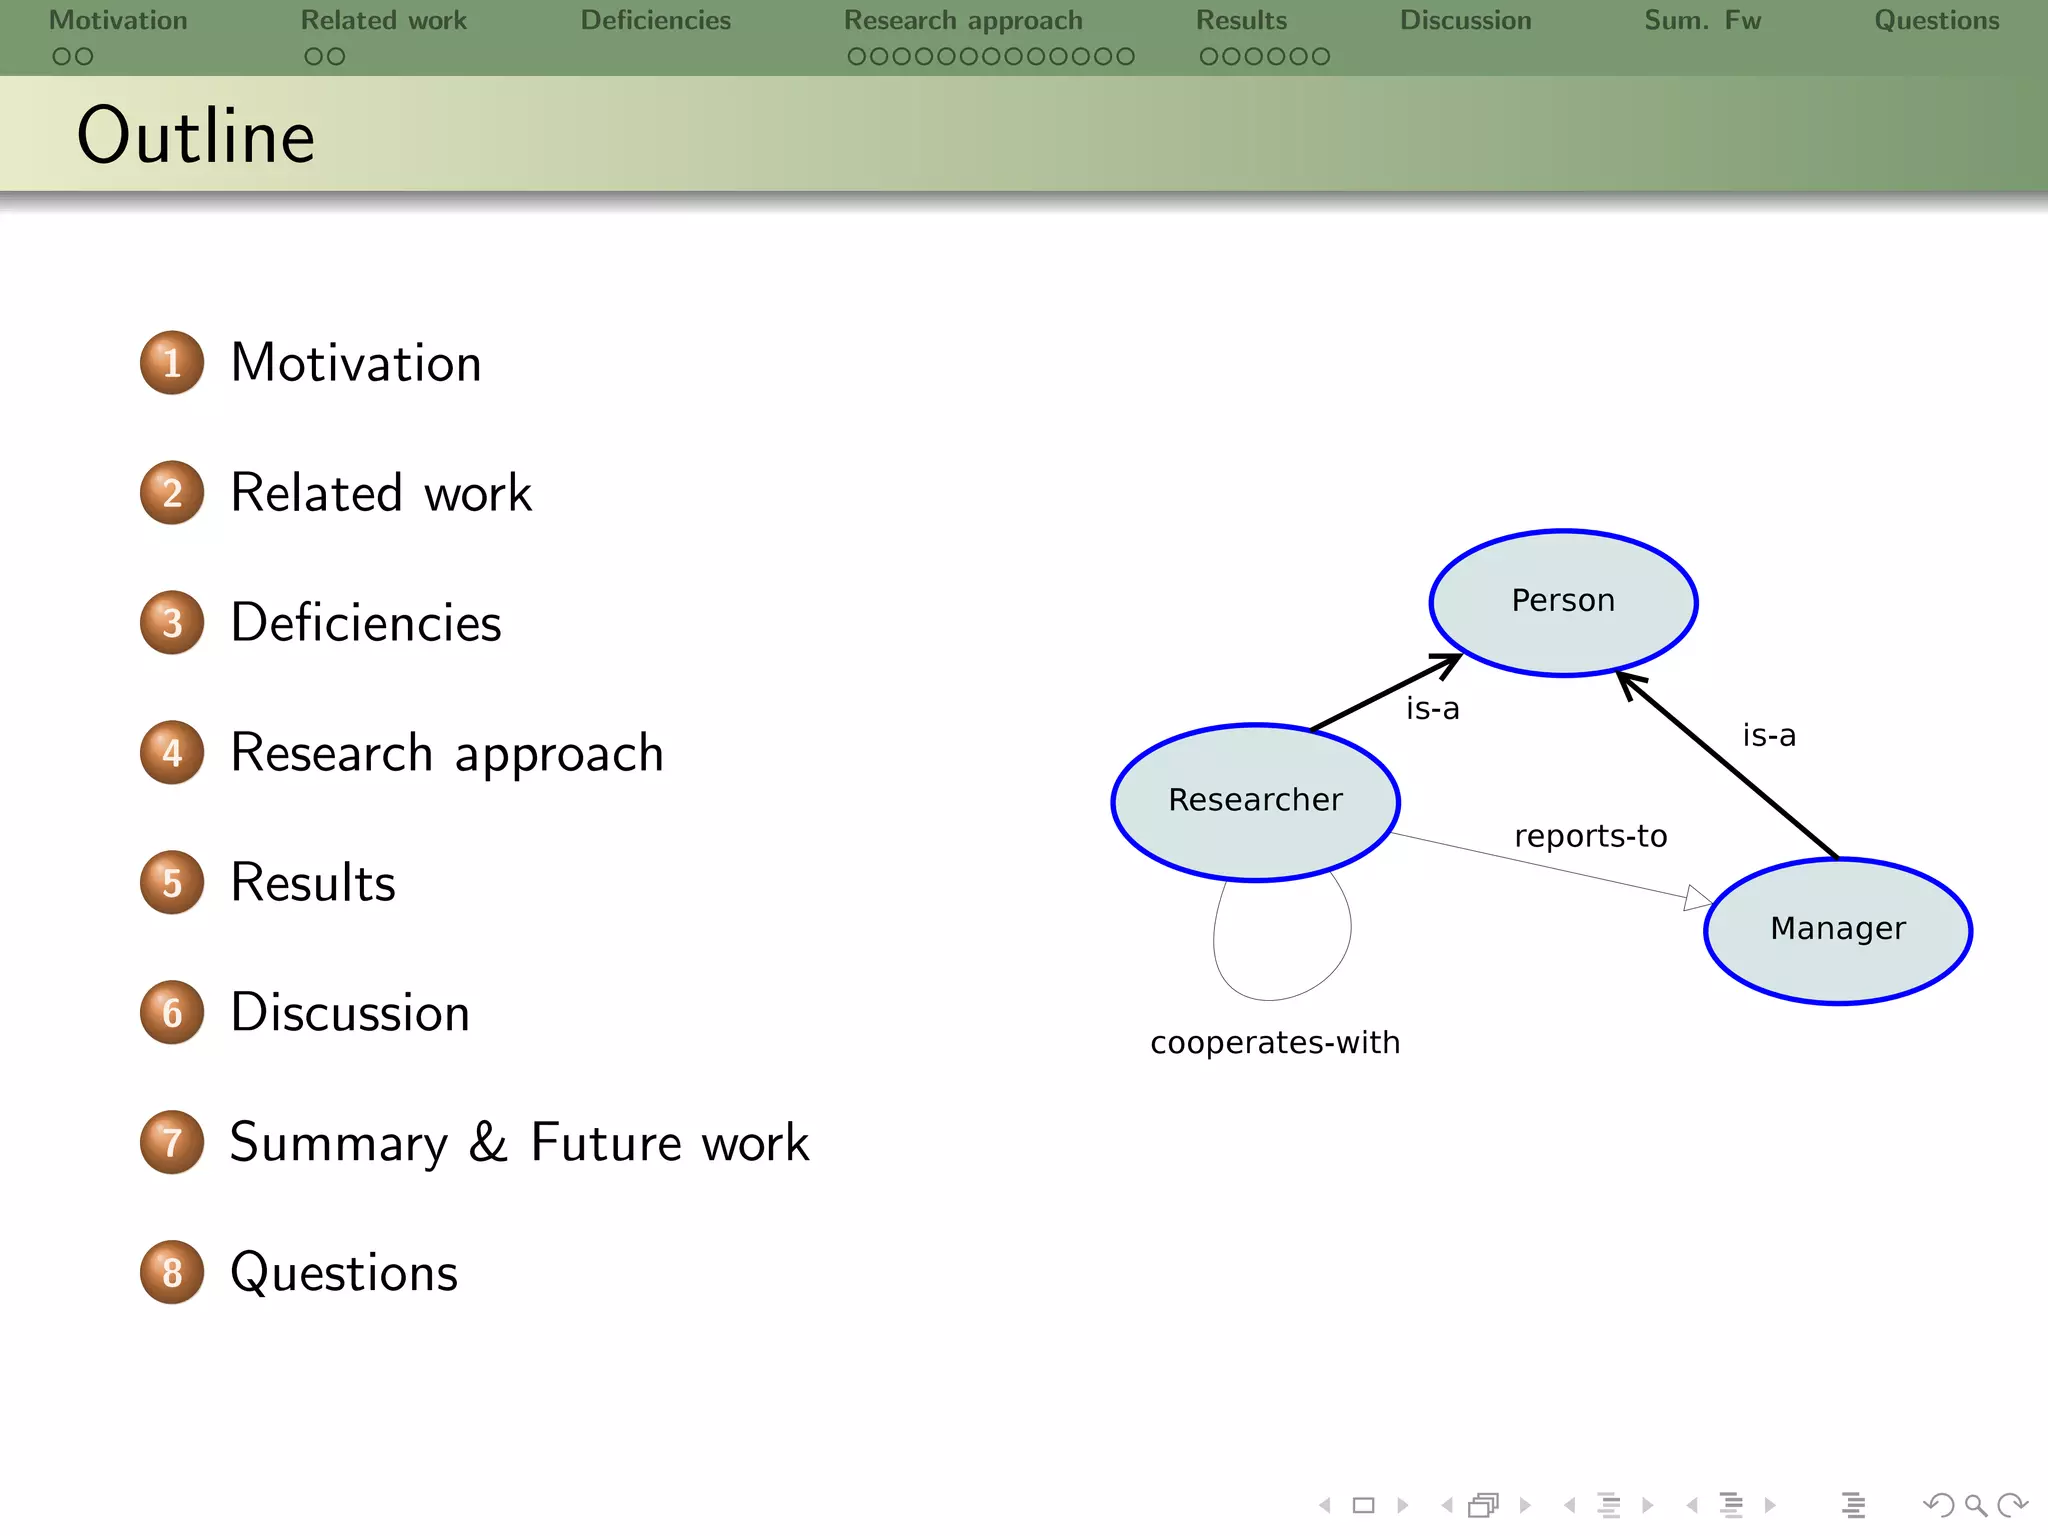Viewport: 2048px width, 1536px height.
Task: Go to previous section arrow
Action: [x=1692, y=1505]
